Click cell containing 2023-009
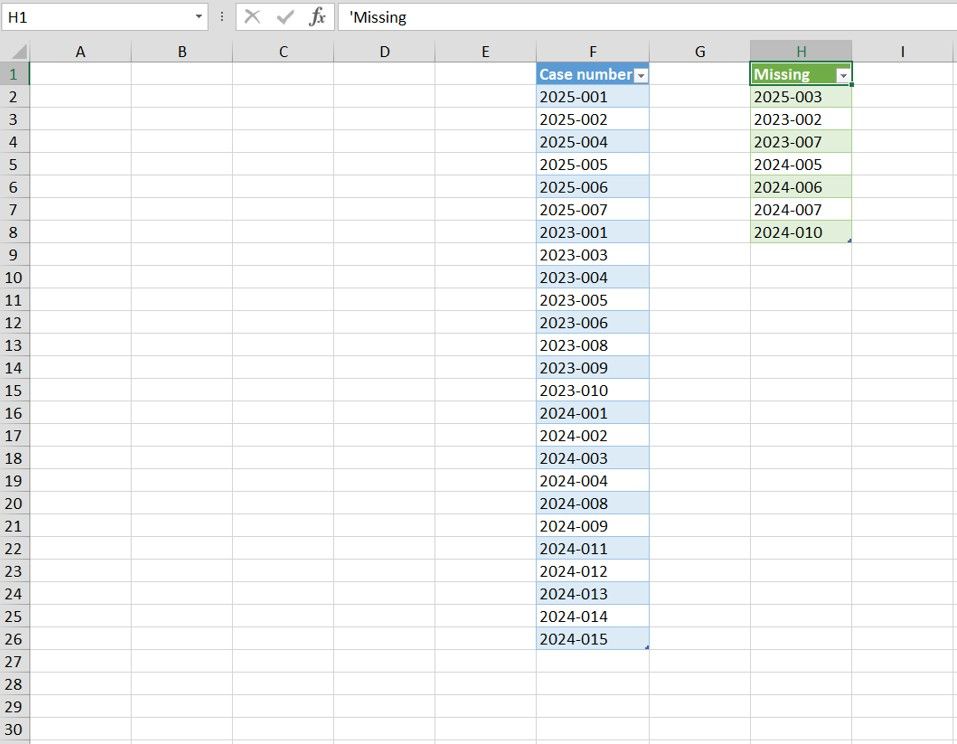957x744 pixels. point(593,367)
